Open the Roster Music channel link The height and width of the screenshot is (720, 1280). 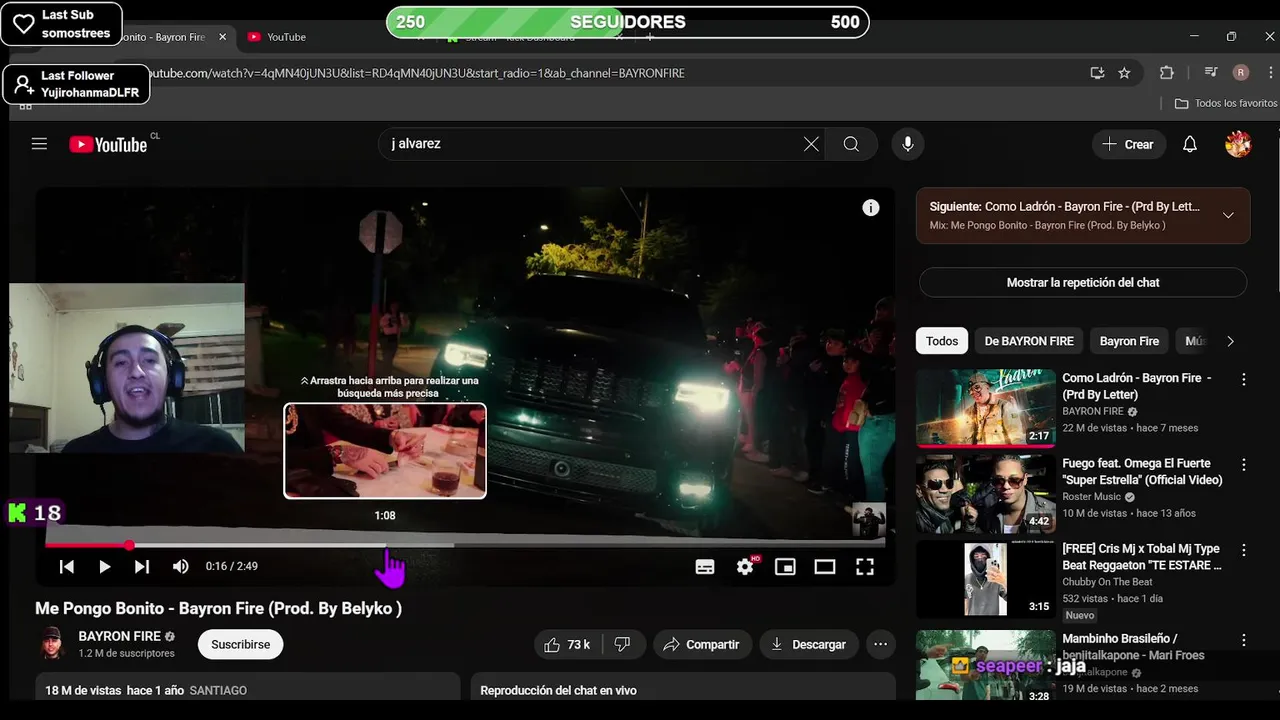(1091, 497)
